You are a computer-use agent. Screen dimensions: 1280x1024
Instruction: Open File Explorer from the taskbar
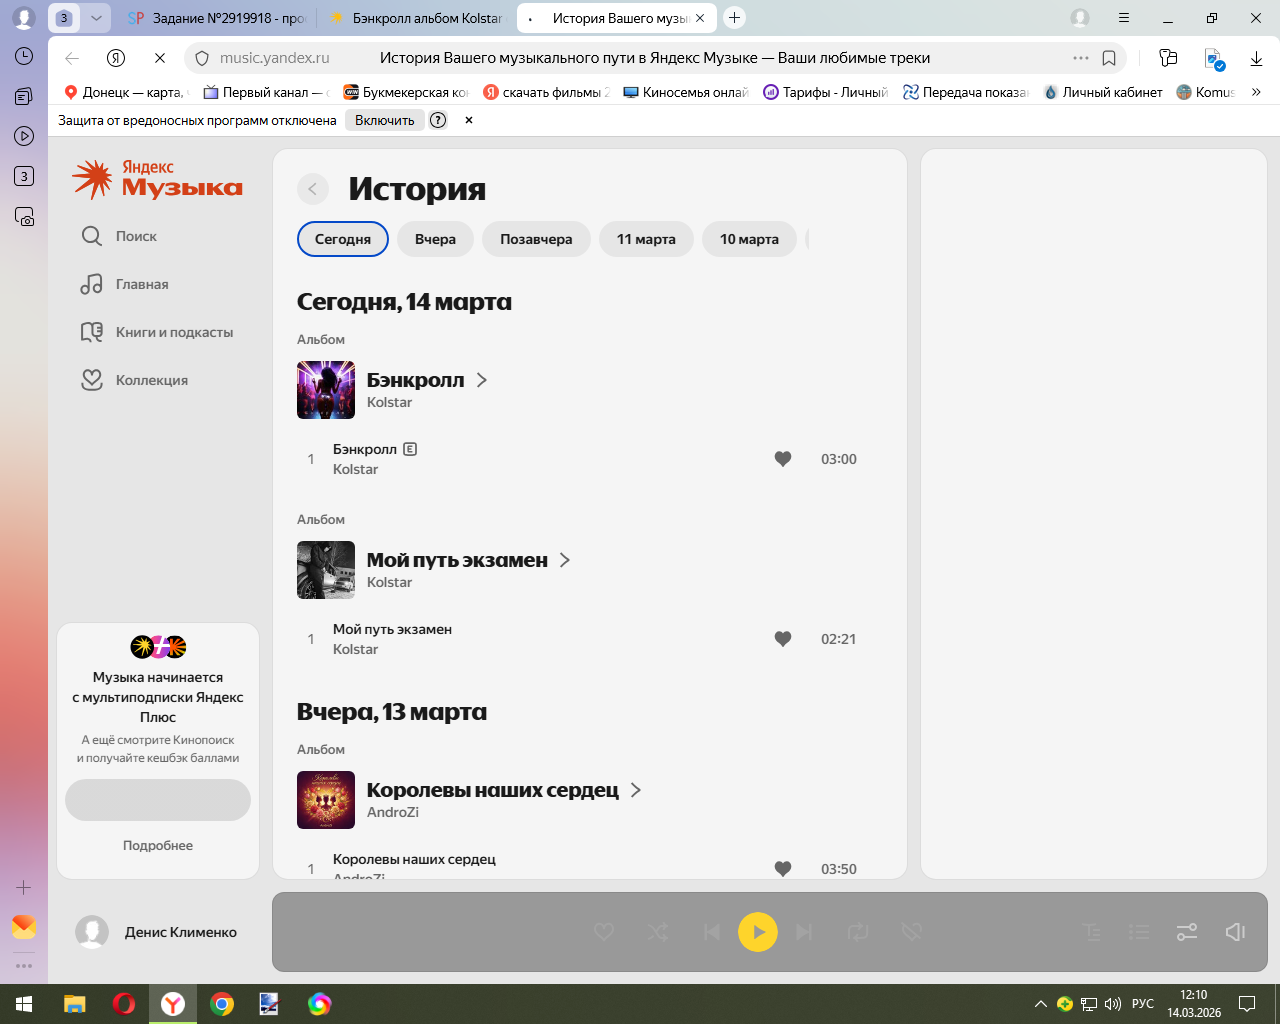pyautogui.click(x=74, y=1004)
